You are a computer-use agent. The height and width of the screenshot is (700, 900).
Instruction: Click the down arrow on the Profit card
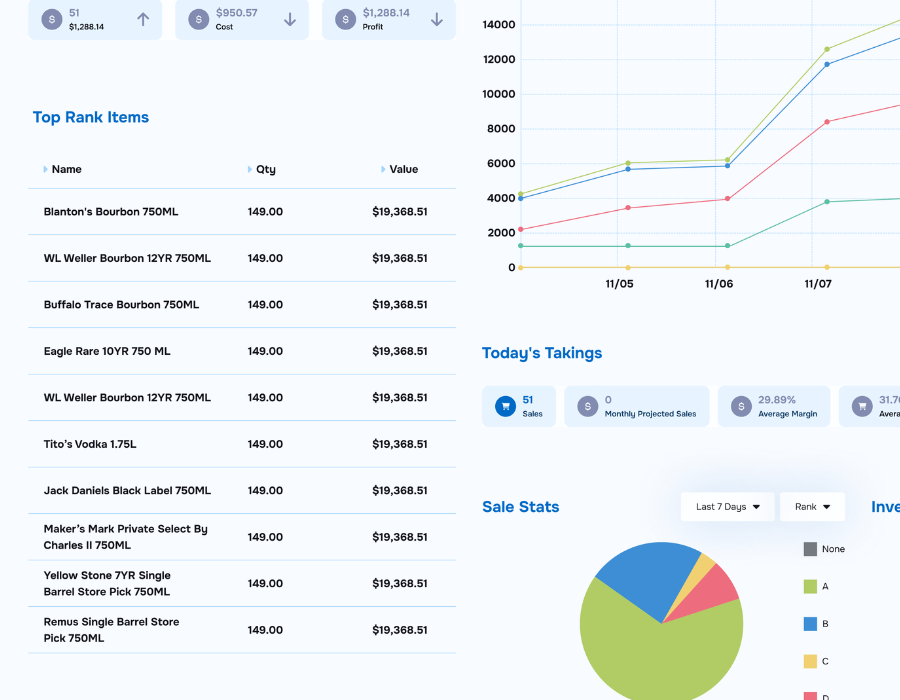pos(437,20)
